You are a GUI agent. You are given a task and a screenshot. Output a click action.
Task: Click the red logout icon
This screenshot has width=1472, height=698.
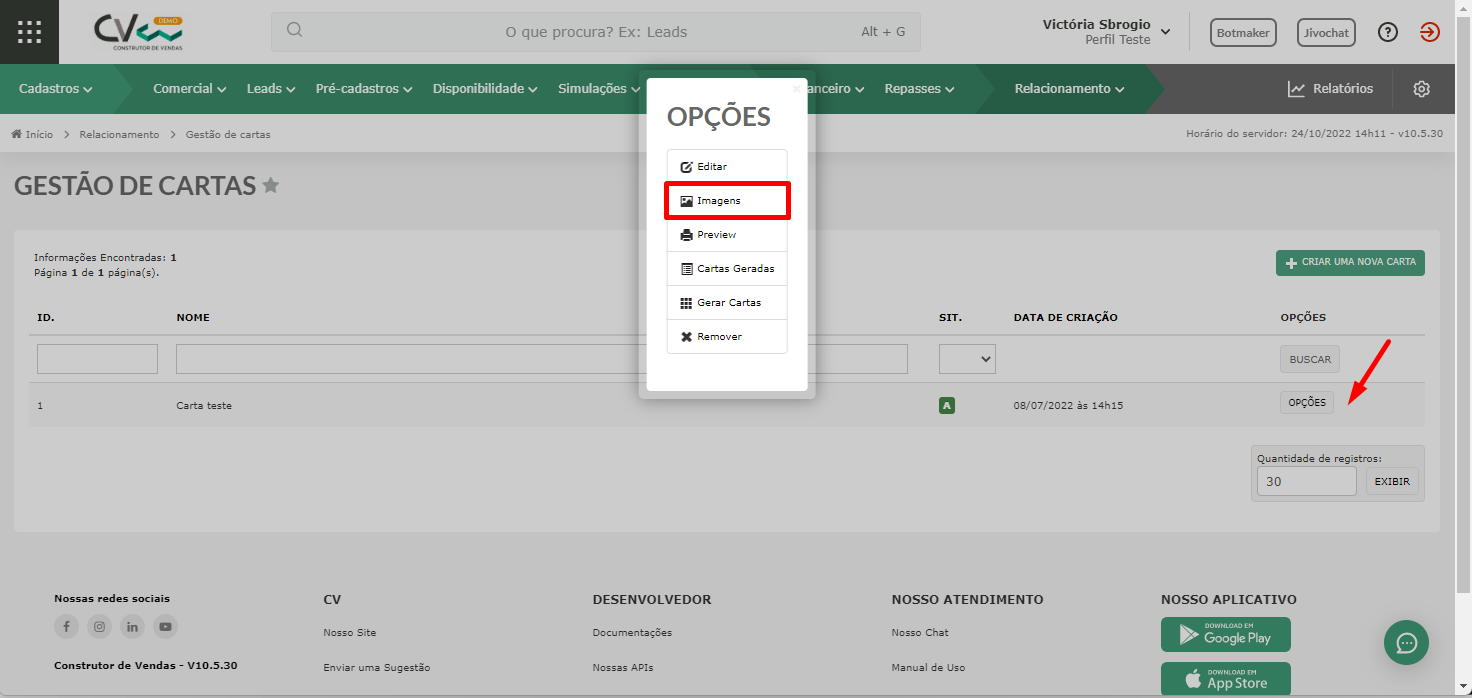[x=1430, y=32]
